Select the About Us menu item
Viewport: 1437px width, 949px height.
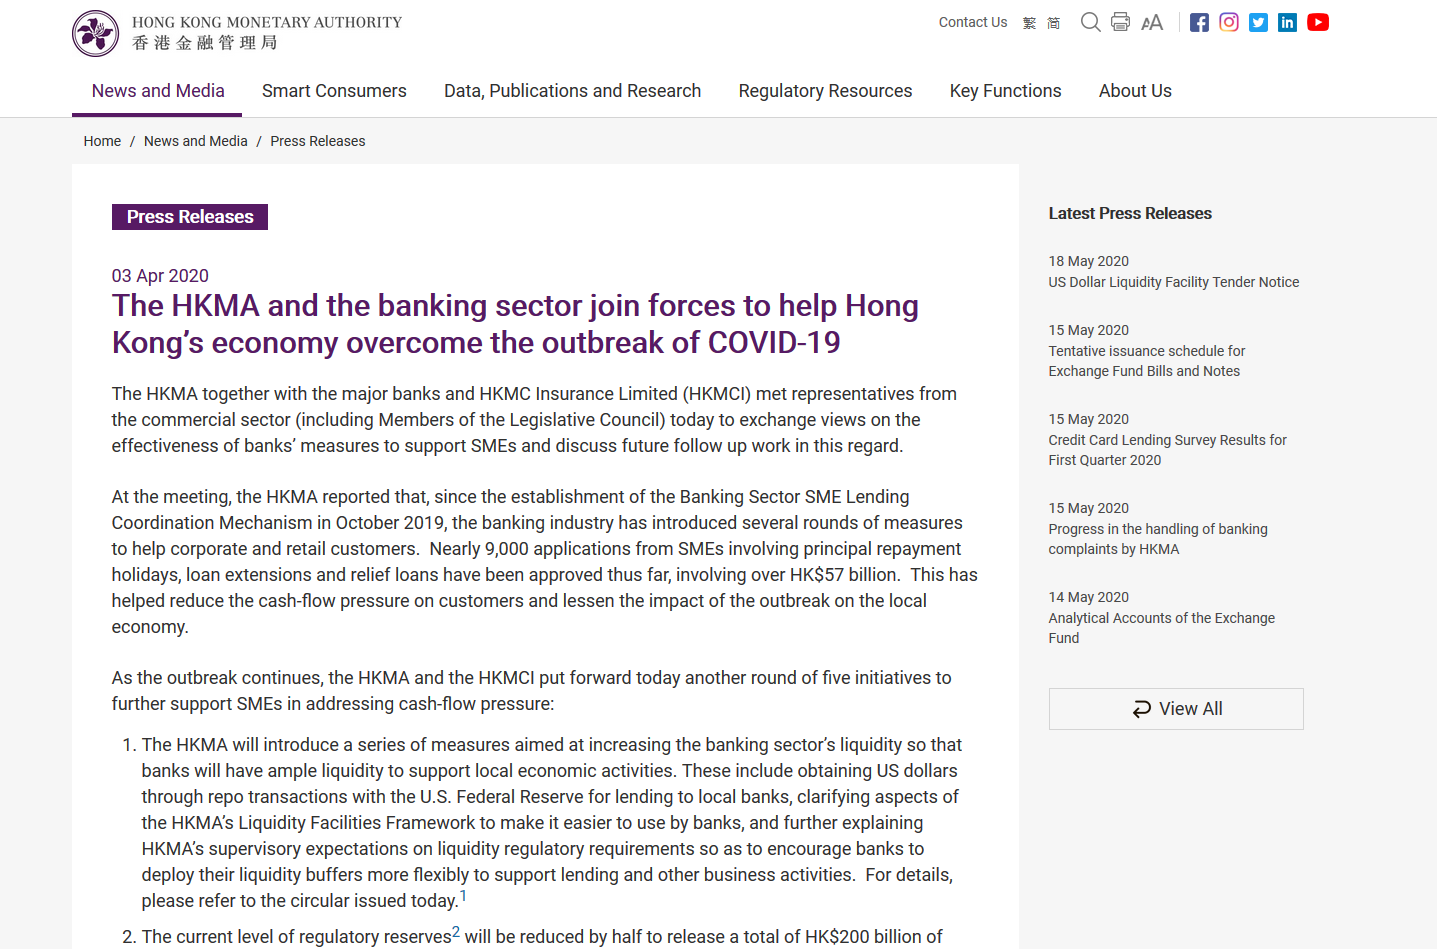pyautogui.click(x=1135, y=91)
